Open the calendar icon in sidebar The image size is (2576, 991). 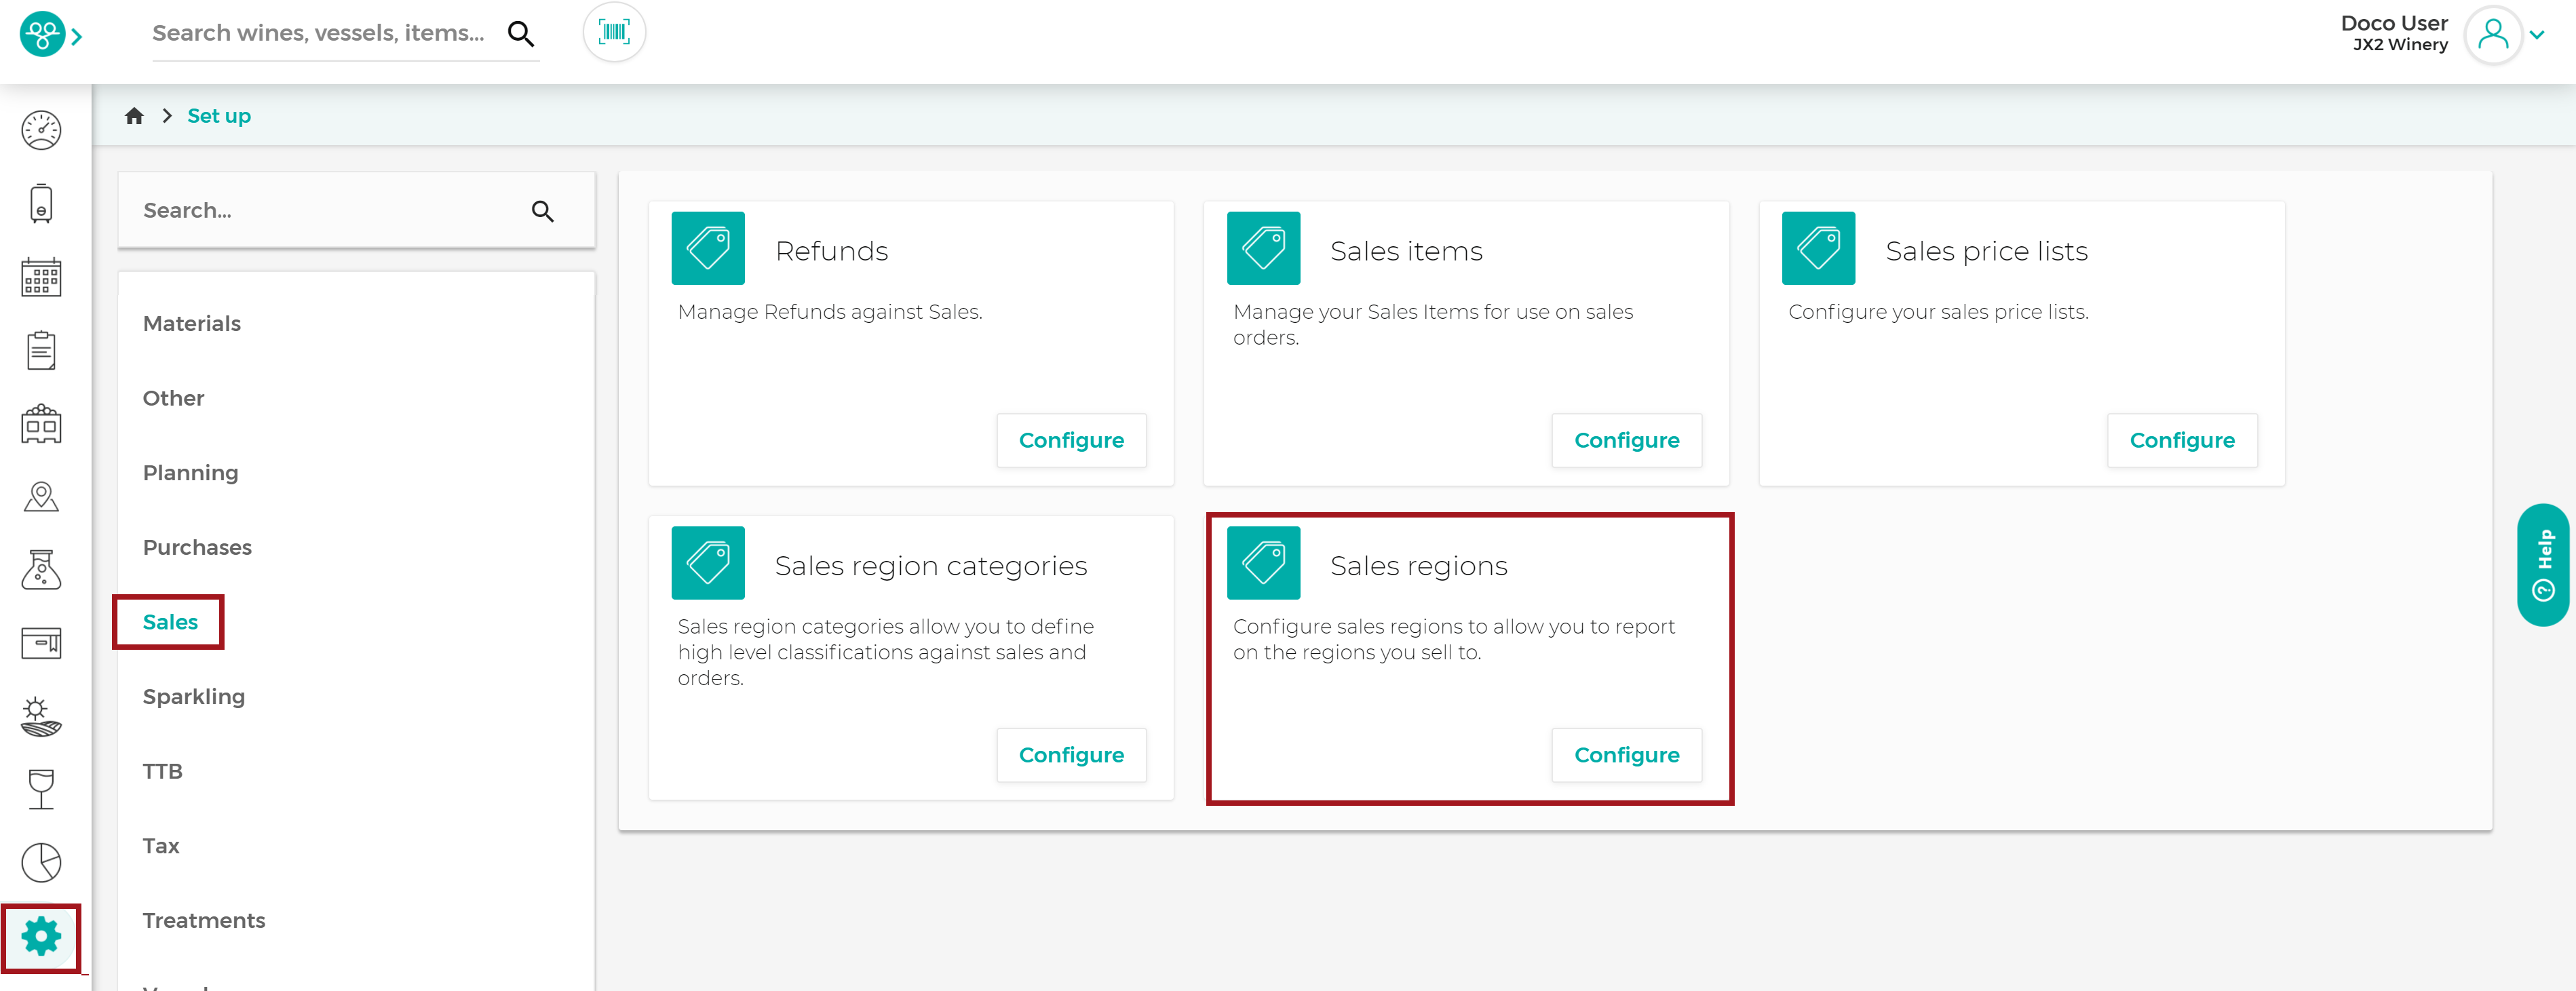(x=41, y=277)
